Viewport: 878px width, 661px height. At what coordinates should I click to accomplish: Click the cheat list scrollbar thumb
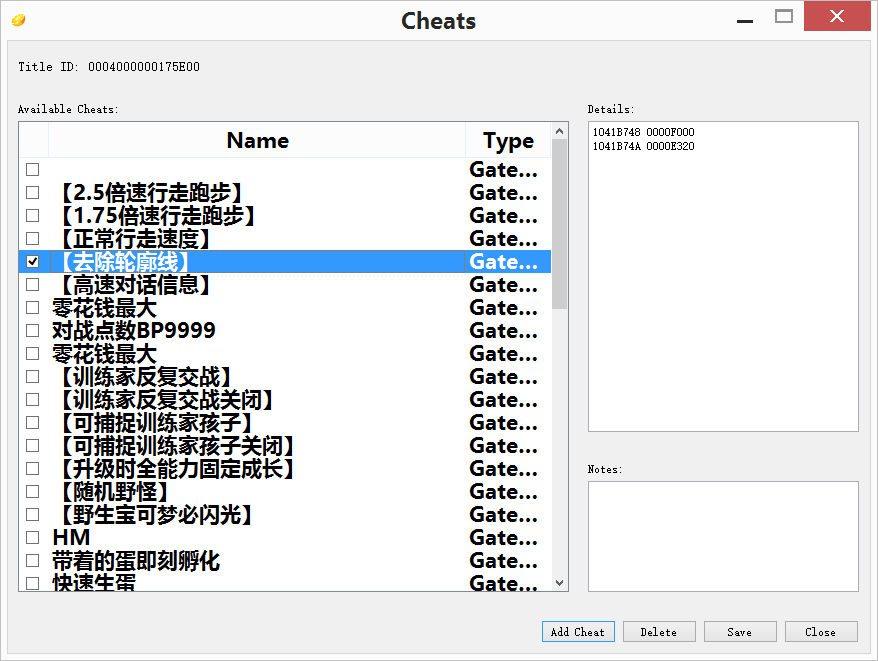(x=559, y=224)
